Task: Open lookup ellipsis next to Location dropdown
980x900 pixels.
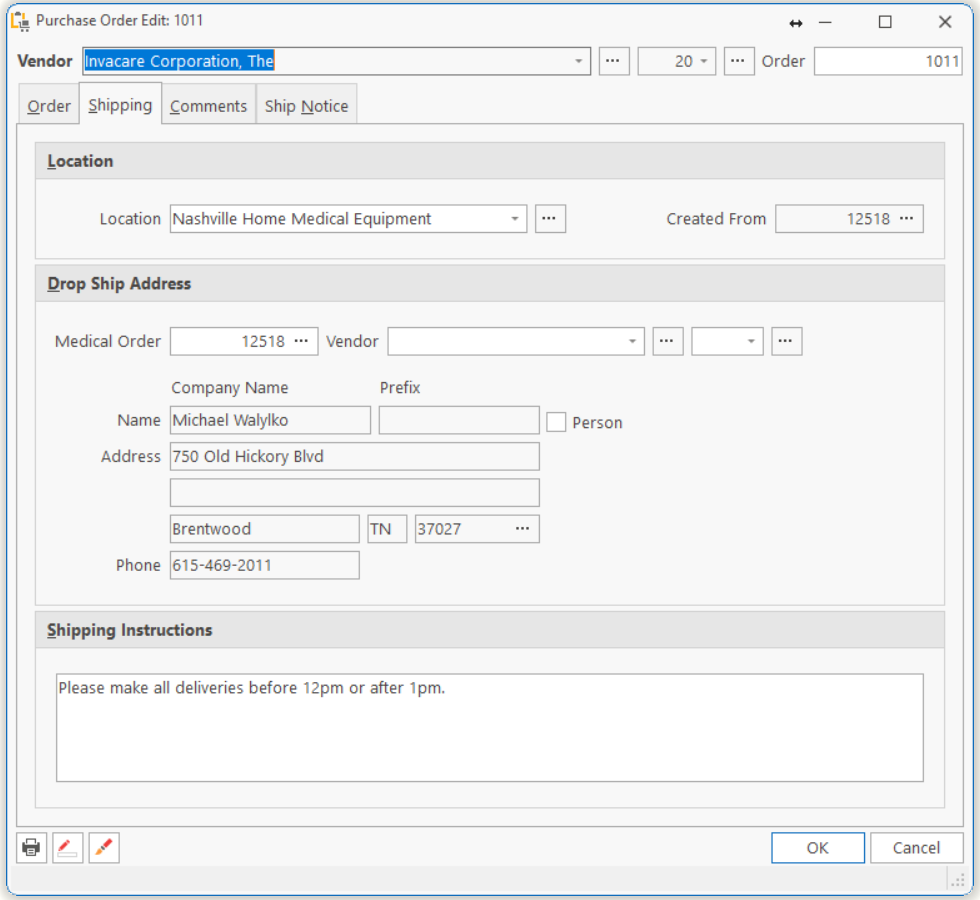Action: click(550, 219)
